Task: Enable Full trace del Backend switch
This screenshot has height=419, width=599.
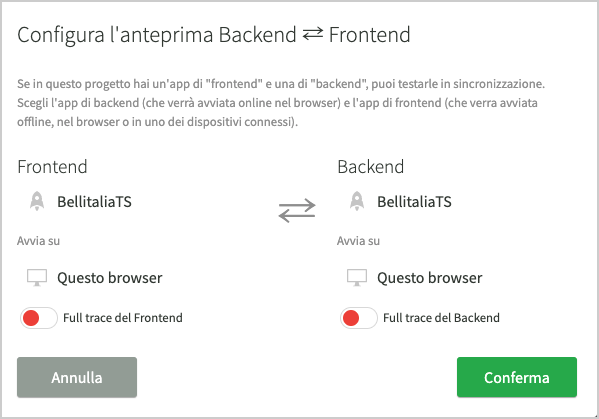Action: click(358, 318)
